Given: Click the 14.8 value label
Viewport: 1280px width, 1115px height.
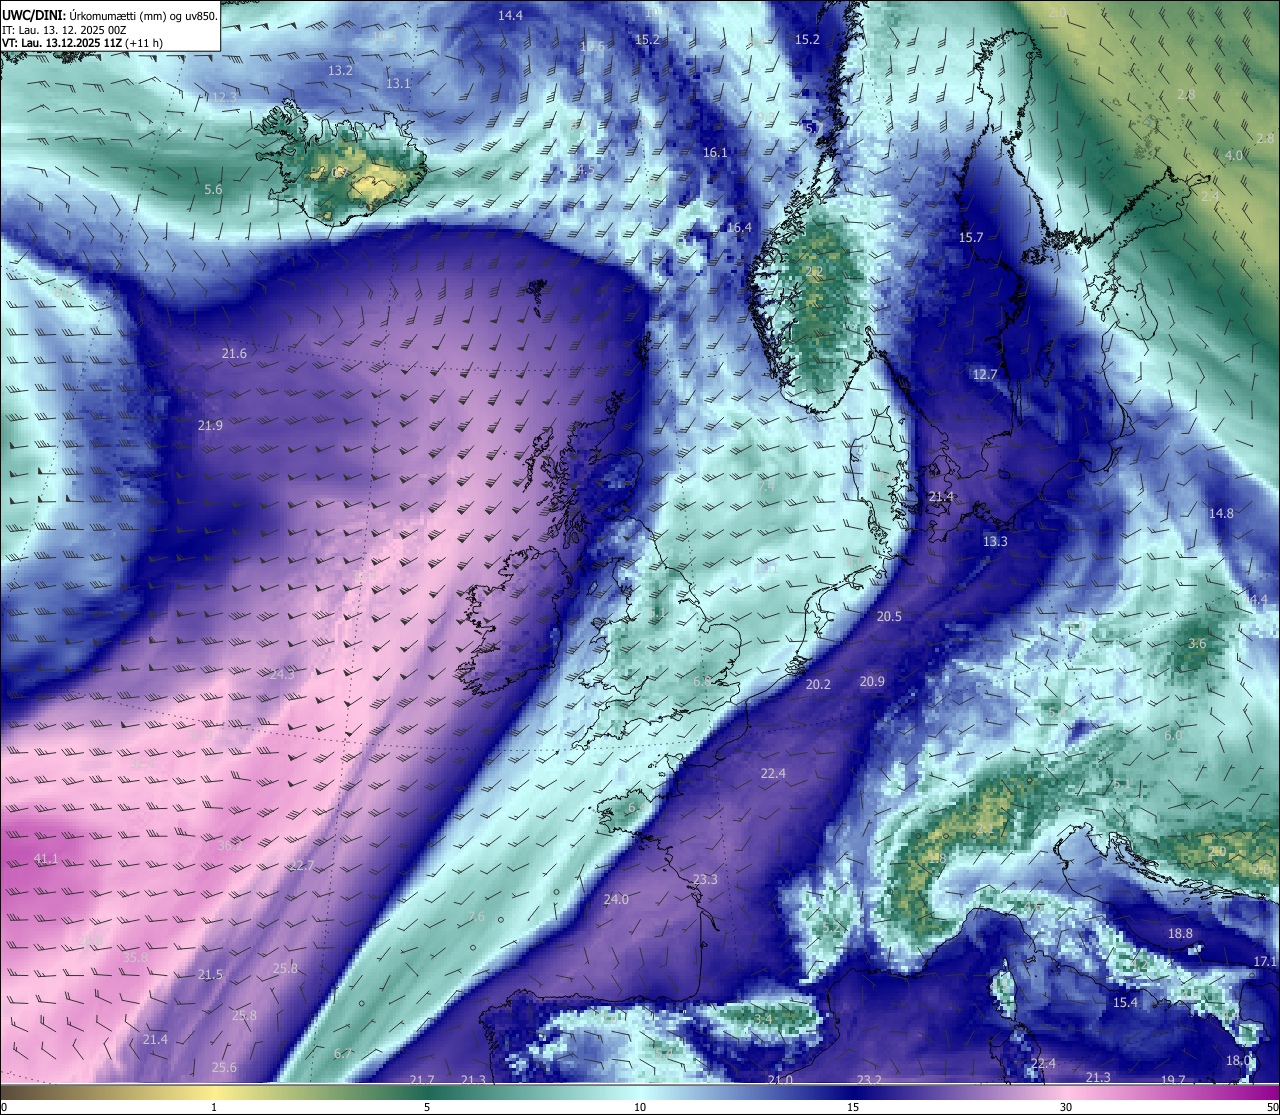Looking at the screenshot, I should 1221,513.
